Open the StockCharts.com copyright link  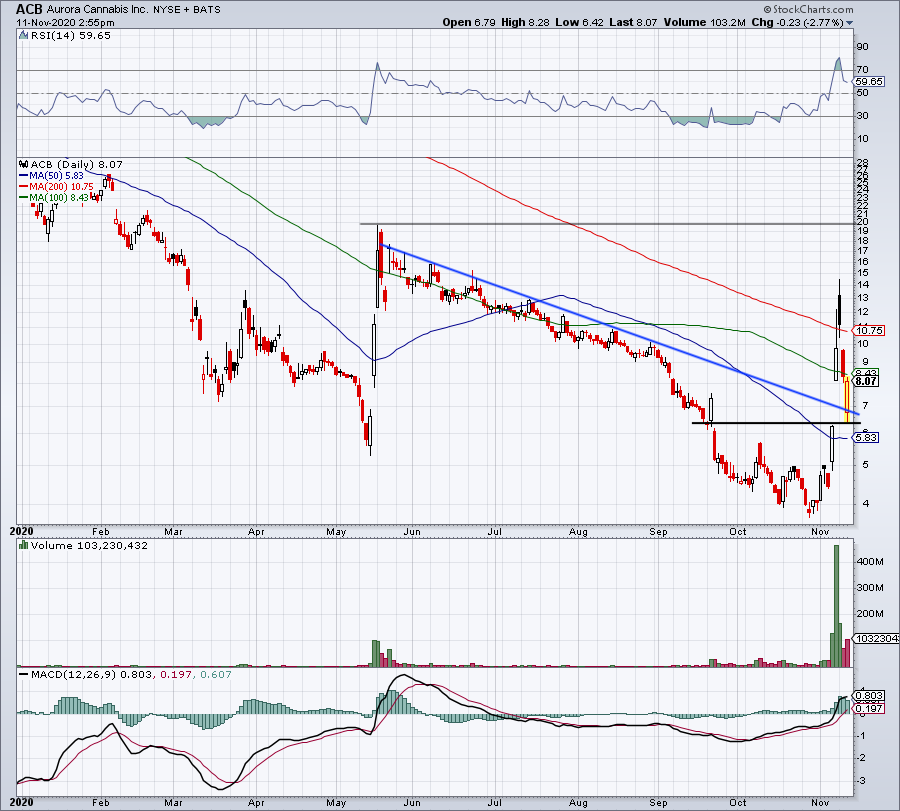(808, 9)
